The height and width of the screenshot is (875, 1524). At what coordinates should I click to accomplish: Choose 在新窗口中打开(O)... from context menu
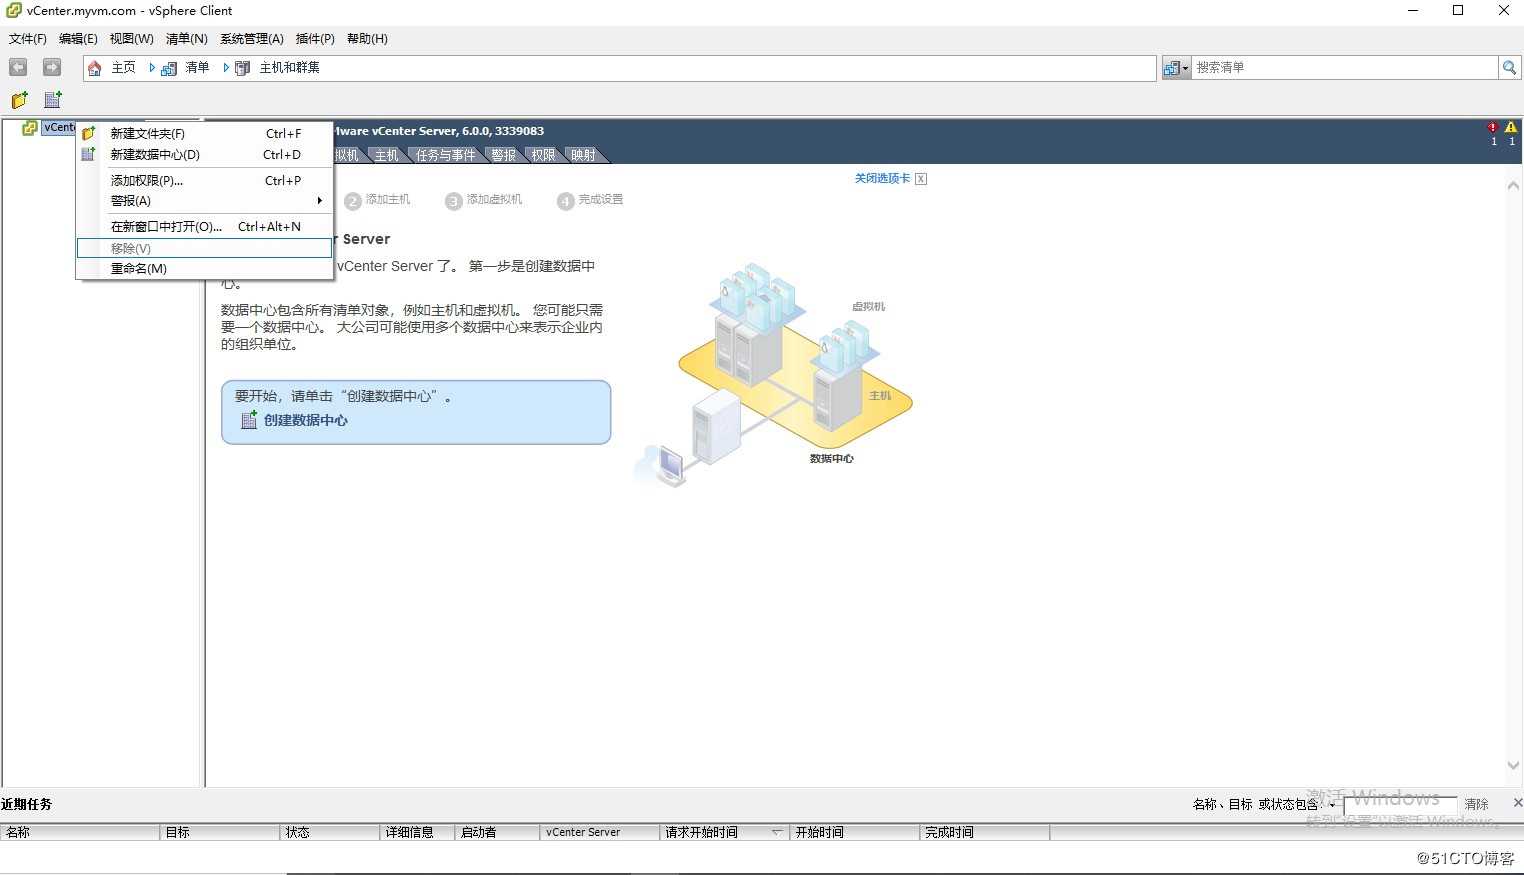tap(204, 227)
